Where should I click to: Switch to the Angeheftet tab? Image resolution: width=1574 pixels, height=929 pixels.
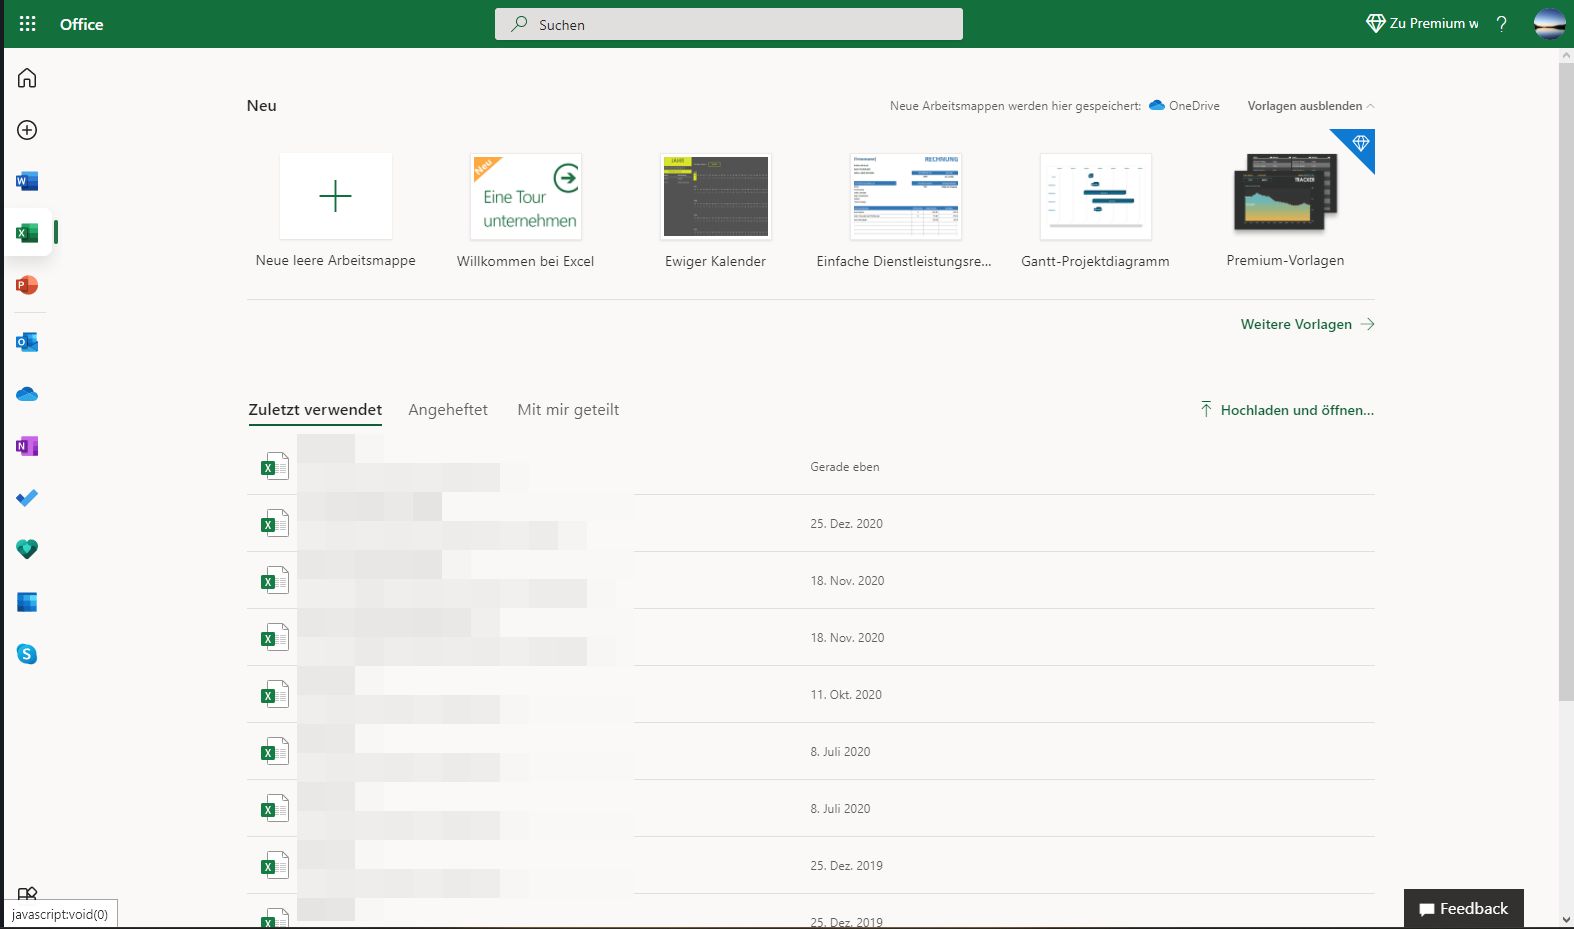click(x=448, y=410)
